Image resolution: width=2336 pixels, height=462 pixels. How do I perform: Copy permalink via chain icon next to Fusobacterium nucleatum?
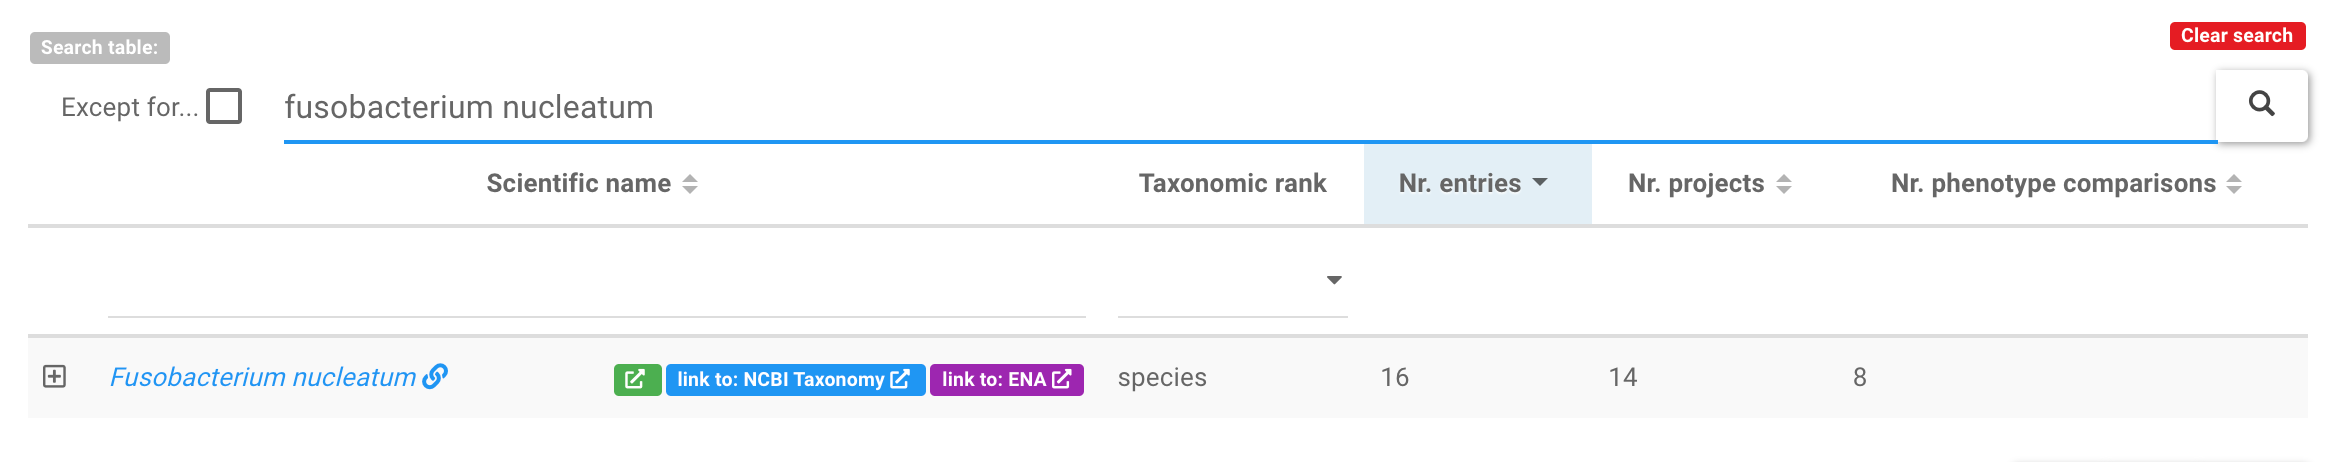[435, 377]
